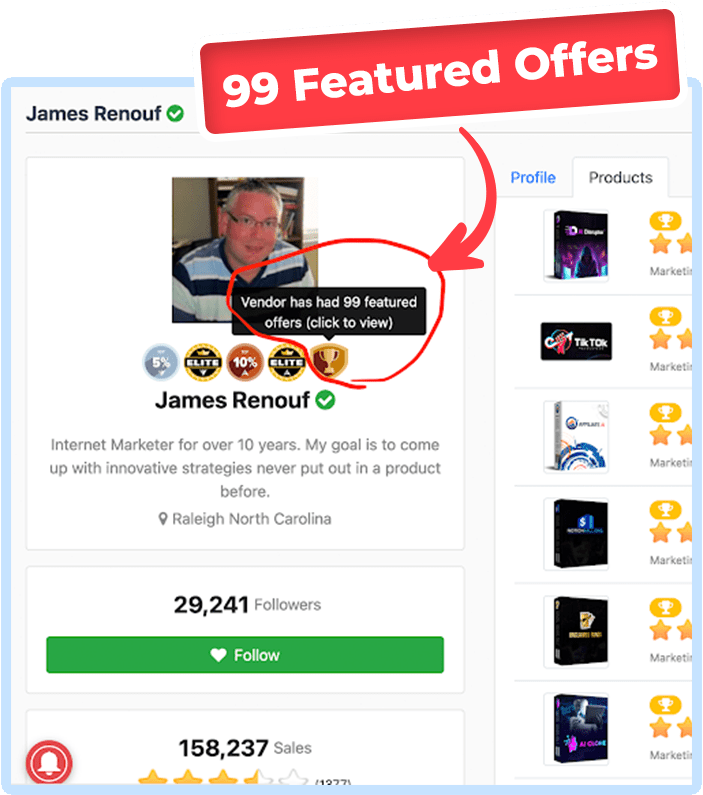Open the Products tab
703x795 pixels.
coord(620,177)
